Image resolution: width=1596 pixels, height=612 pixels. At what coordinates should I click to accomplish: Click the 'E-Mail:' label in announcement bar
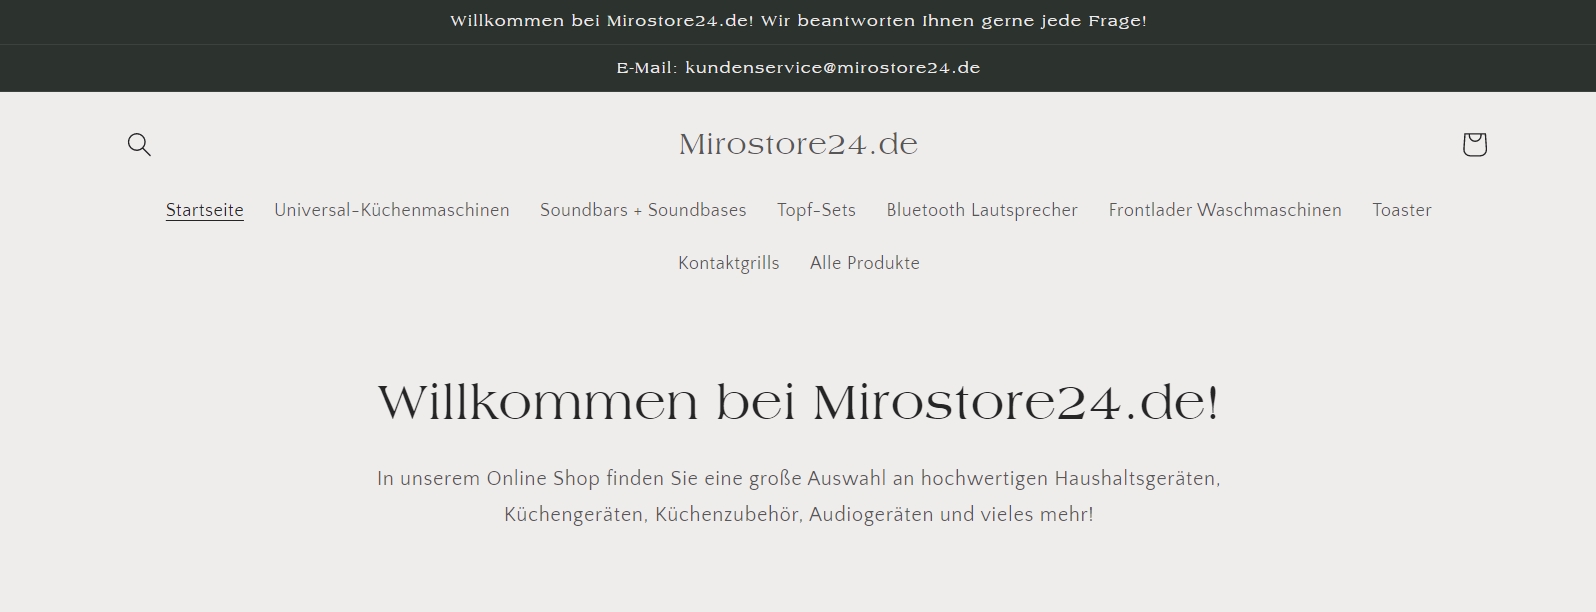[647, 68]
